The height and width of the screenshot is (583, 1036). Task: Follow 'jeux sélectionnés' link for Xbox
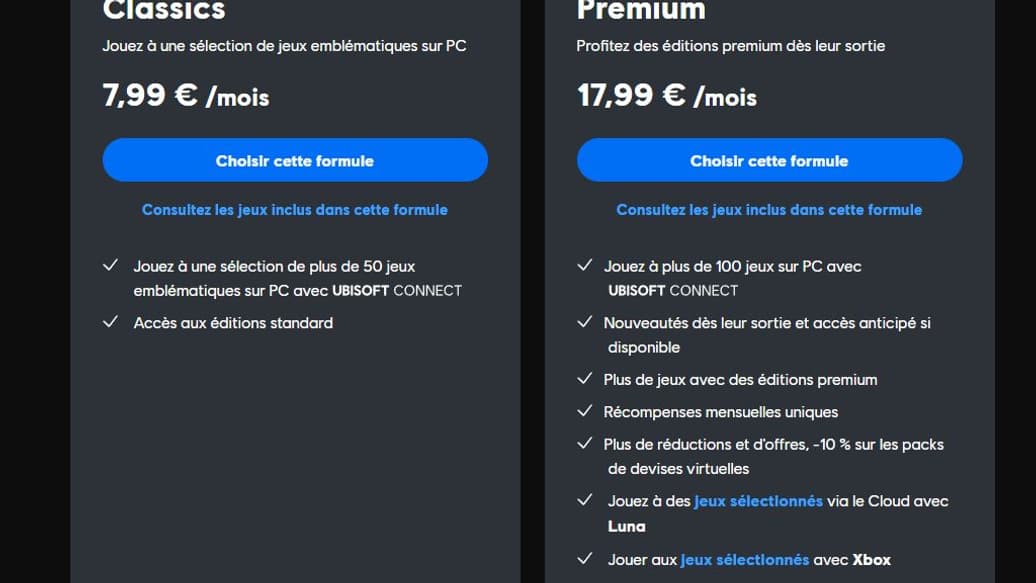pos(745,560)
